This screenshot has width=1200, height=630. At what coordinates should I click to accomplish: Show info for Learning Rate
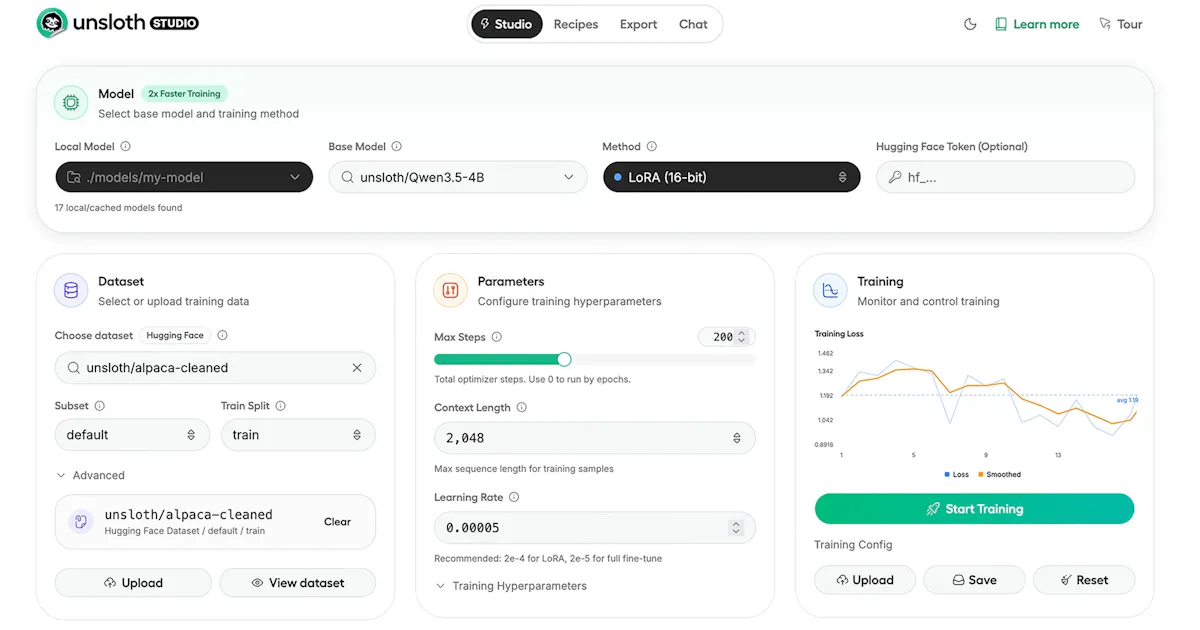tap(514, 497)
